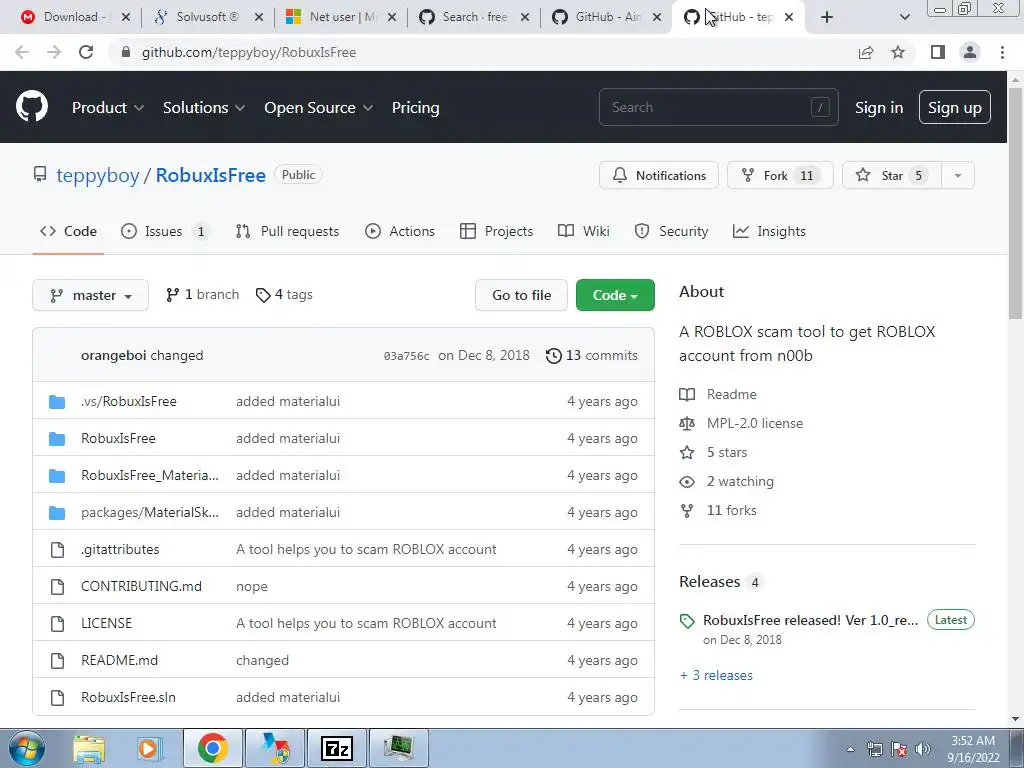This screenshot has height=768, width=1024.
Task: Open the + 3 releases link
Action: tap(716, 675)
